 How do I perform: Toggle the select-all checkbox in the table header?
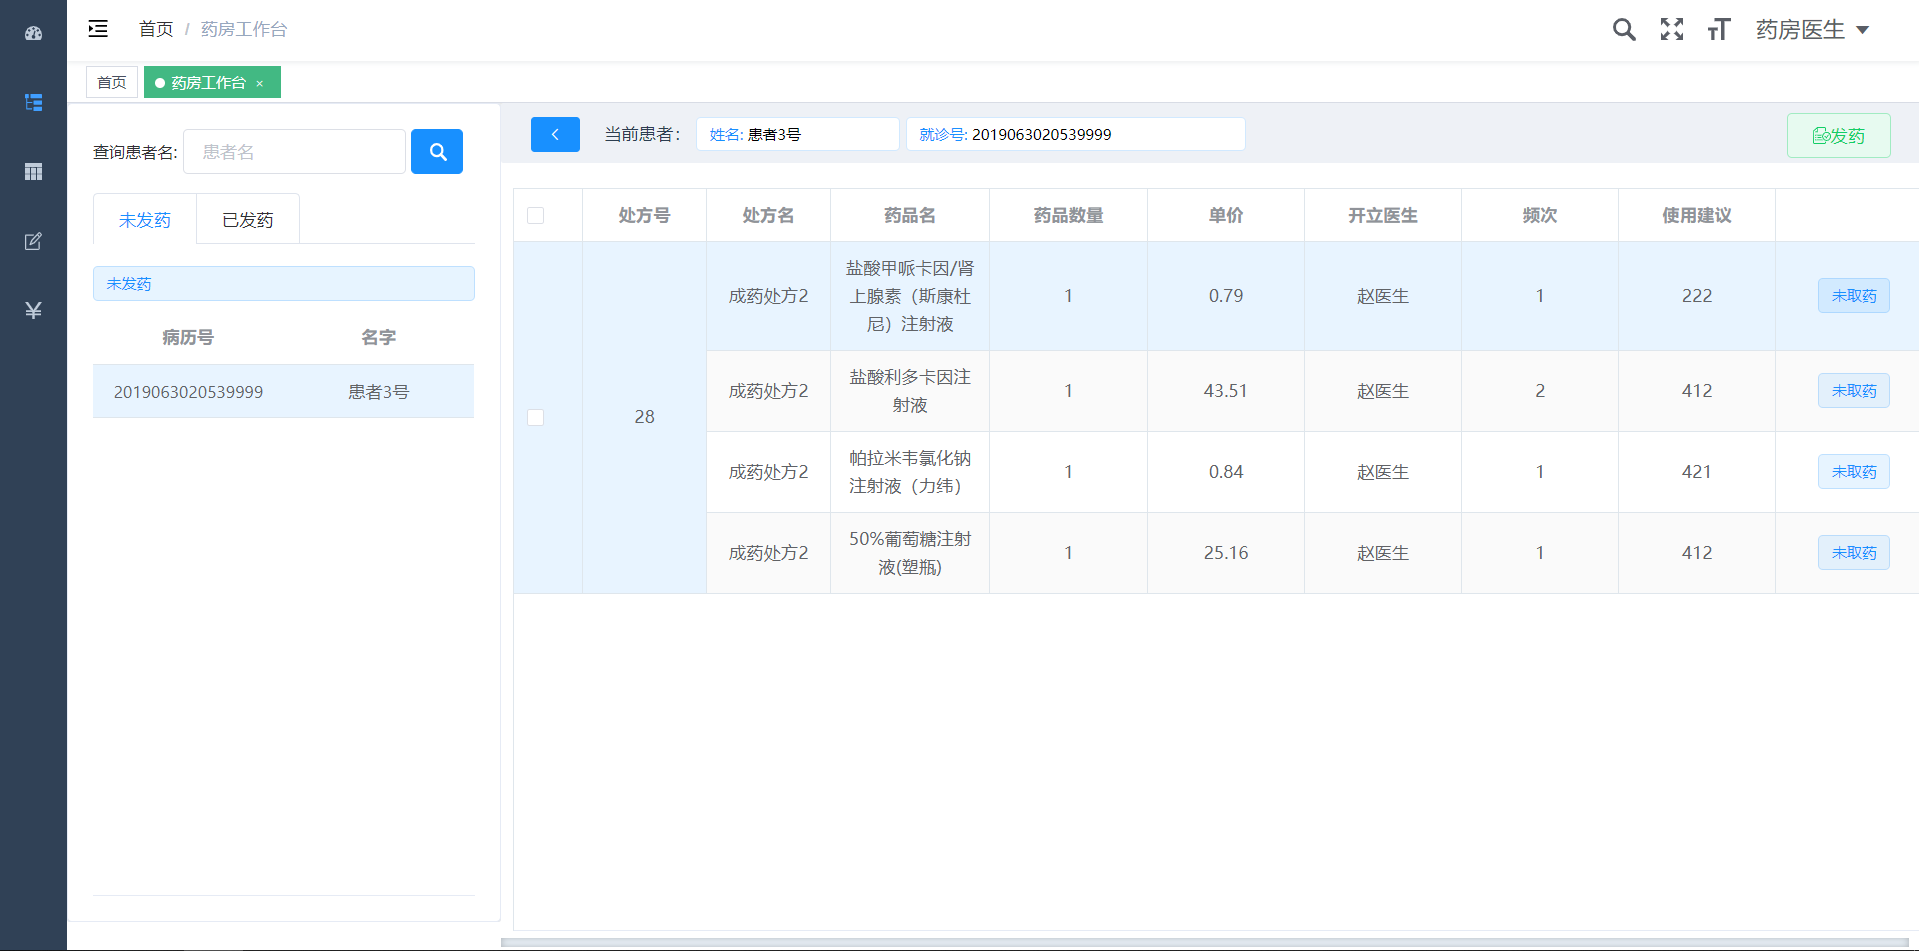pos(536,216)
